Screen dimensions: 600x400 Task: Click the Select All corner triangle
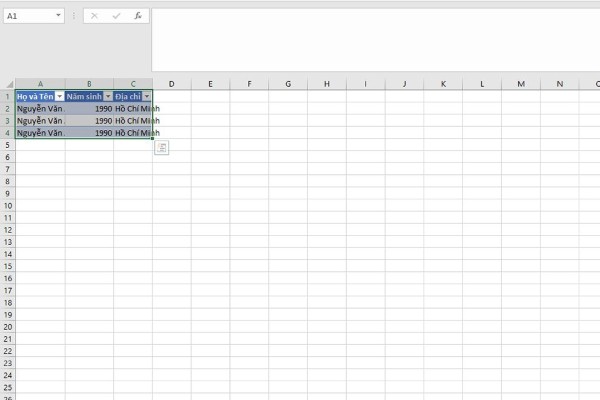click(7, 84)
